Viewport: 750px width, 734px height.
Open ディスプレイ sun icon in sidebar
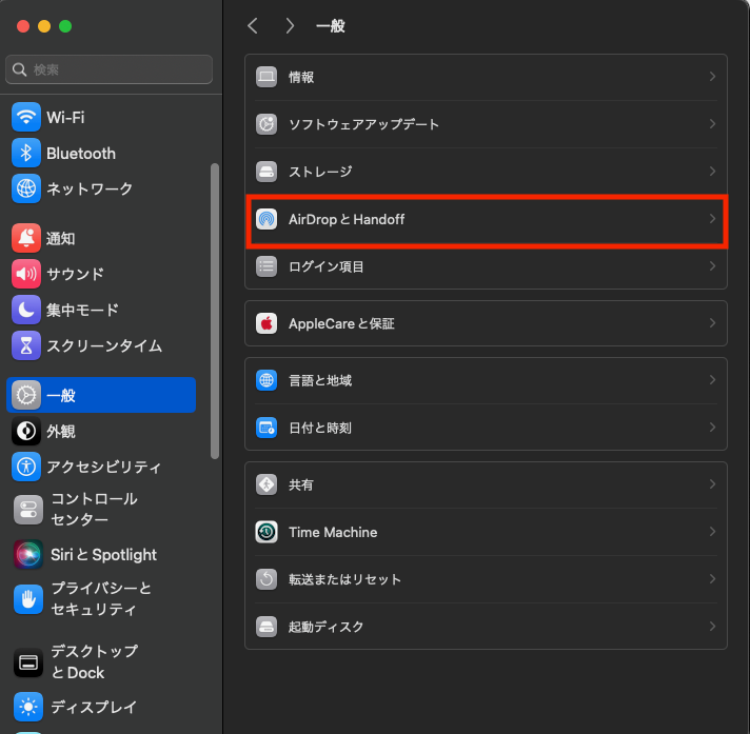click(28, 706)
